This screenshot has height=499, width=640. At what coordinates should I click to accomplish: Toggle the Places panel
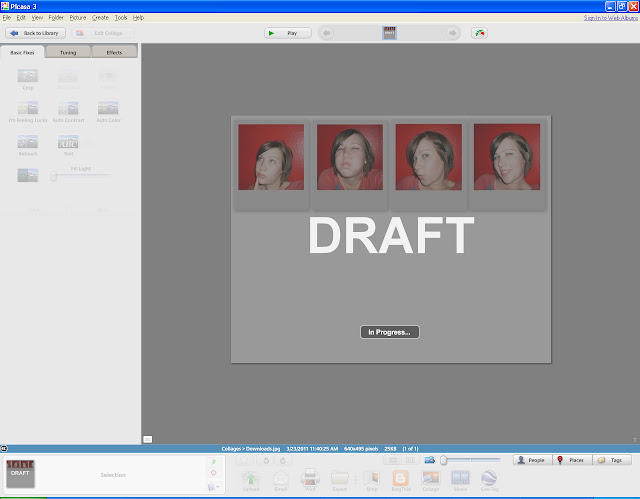coord(573,460)
